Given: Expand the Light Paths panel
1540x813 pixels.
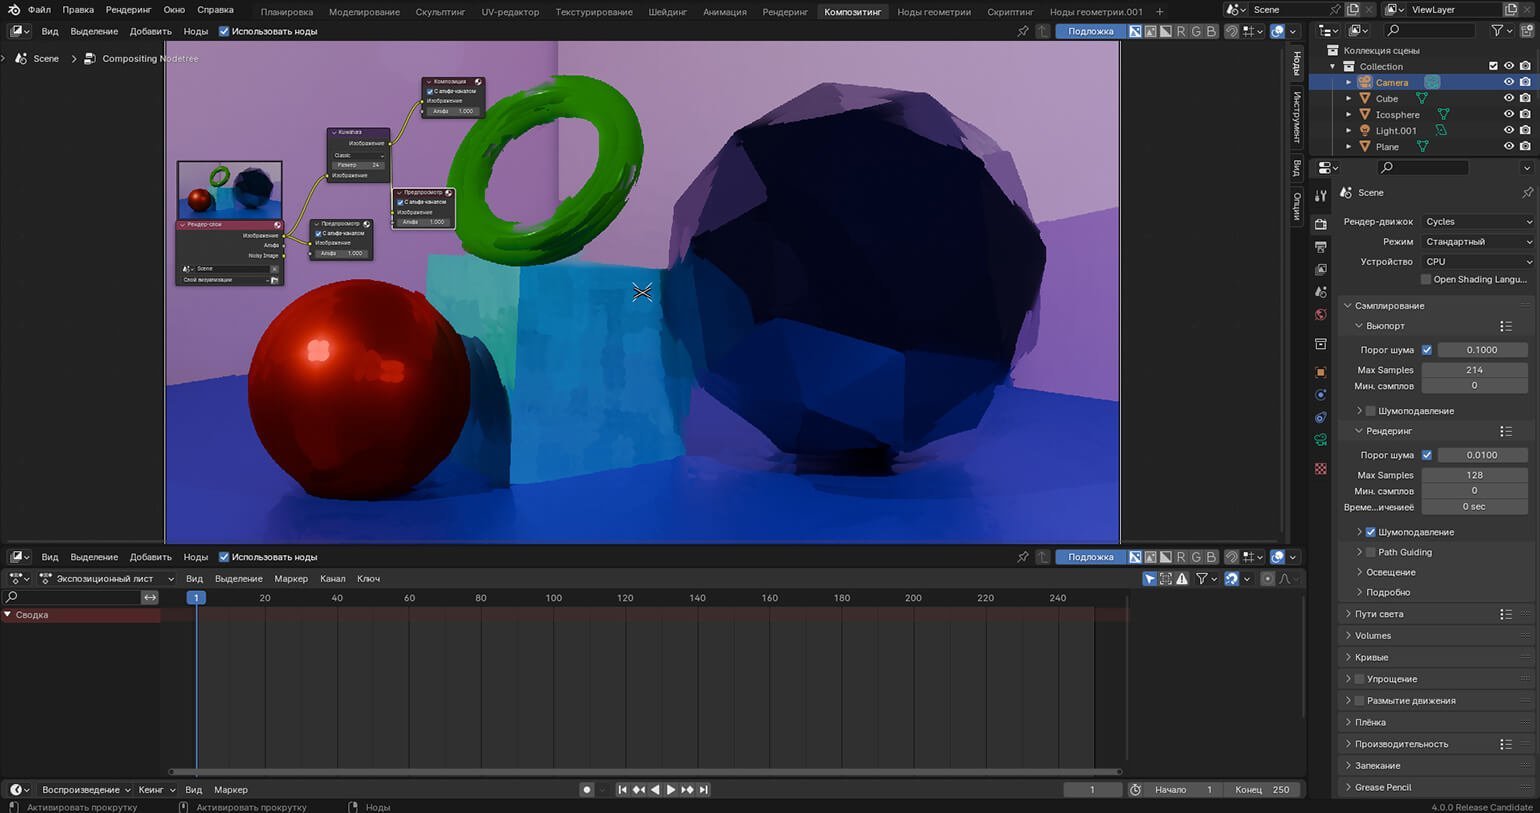Looking at the screenshot, I should pos(1379,614).
